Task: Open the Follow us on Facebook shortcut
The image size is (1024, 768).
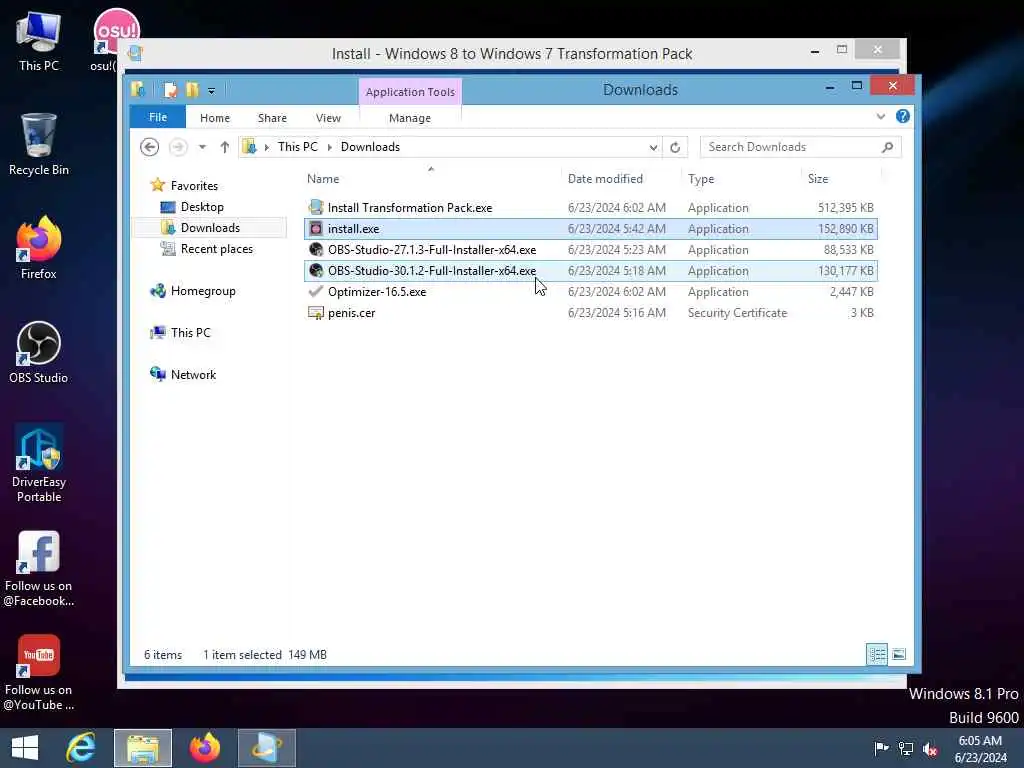Action: click(x=39, y=568)
